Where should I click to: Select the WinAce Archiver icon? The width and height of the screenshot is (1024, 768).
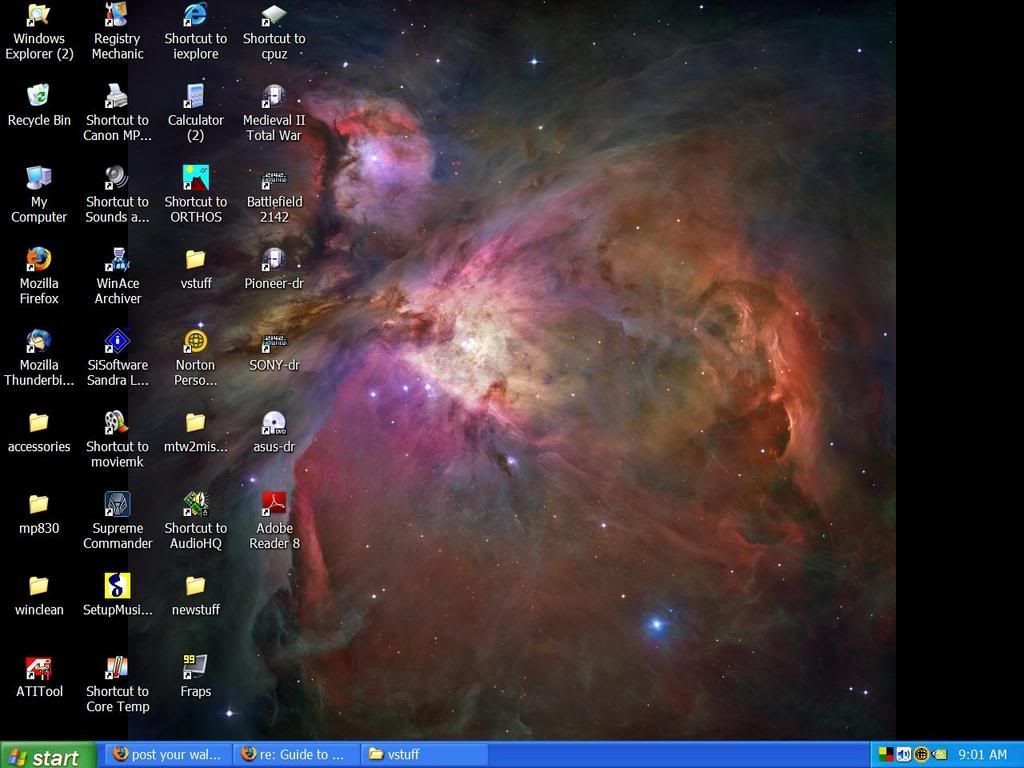click(x=117, y=261)
